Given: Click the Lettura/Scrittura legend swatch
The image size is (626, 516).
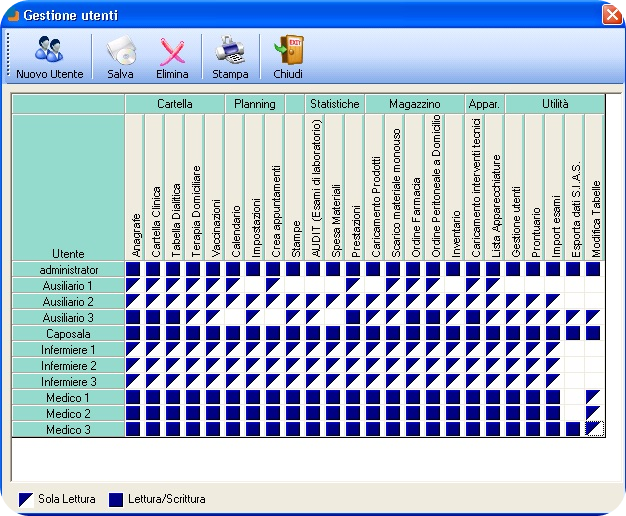Looking at the screenshot, I should click(x=116, y=500).
